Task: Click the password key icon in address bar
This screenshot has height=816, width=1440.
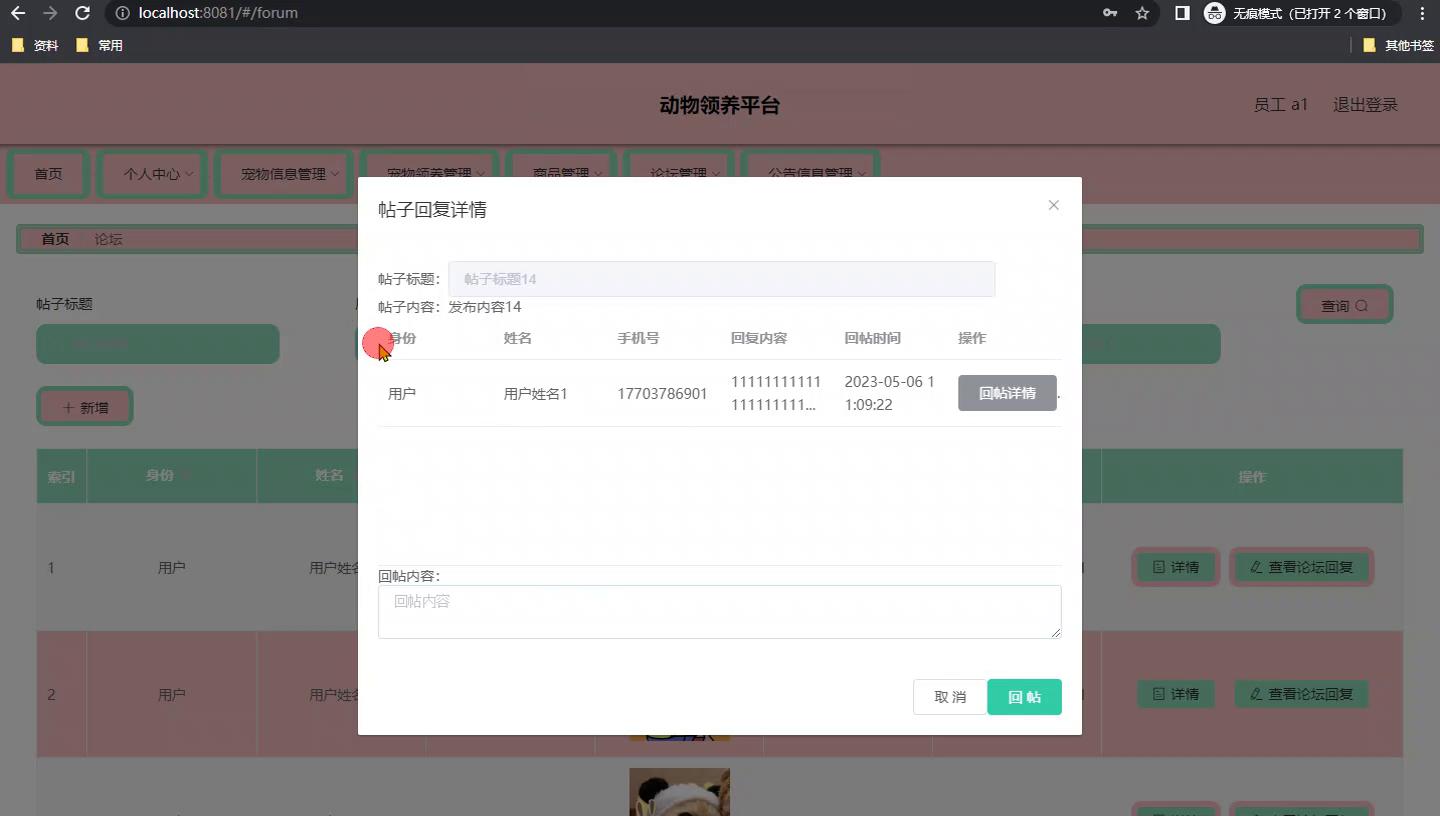Action: (1110, 13)
